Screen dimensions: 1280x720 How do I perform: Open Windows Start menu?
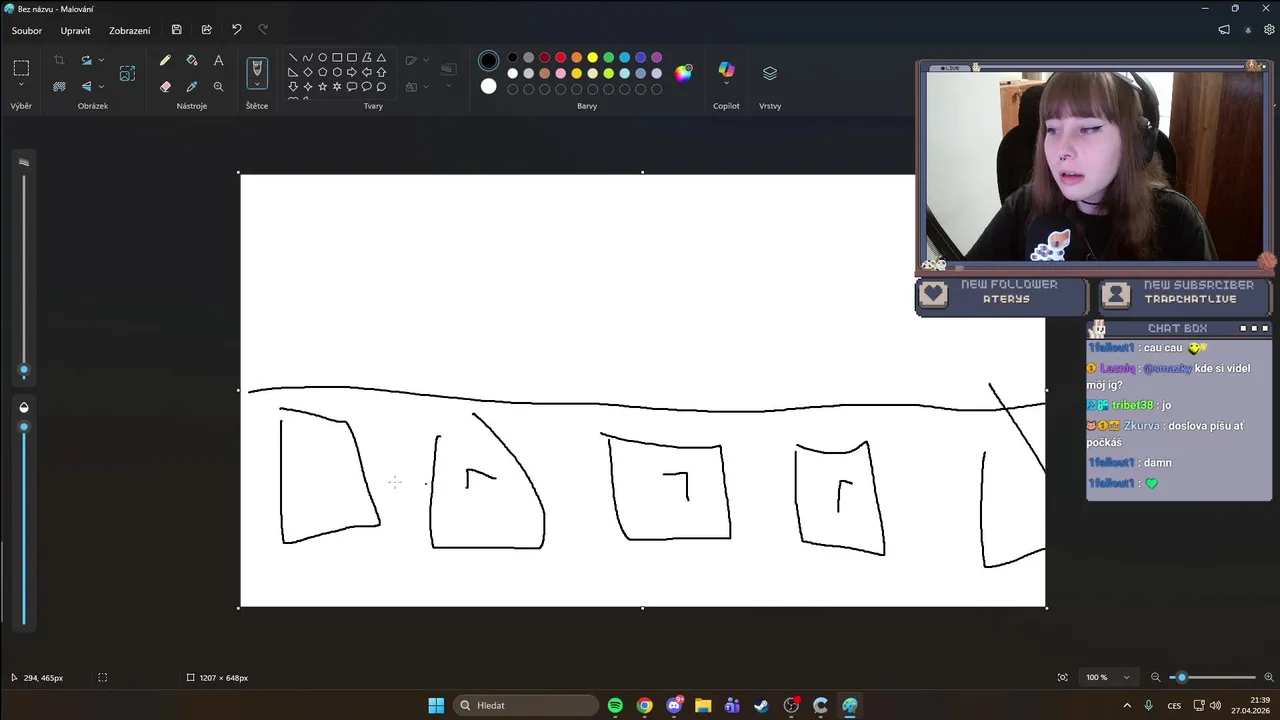point(436,705)
